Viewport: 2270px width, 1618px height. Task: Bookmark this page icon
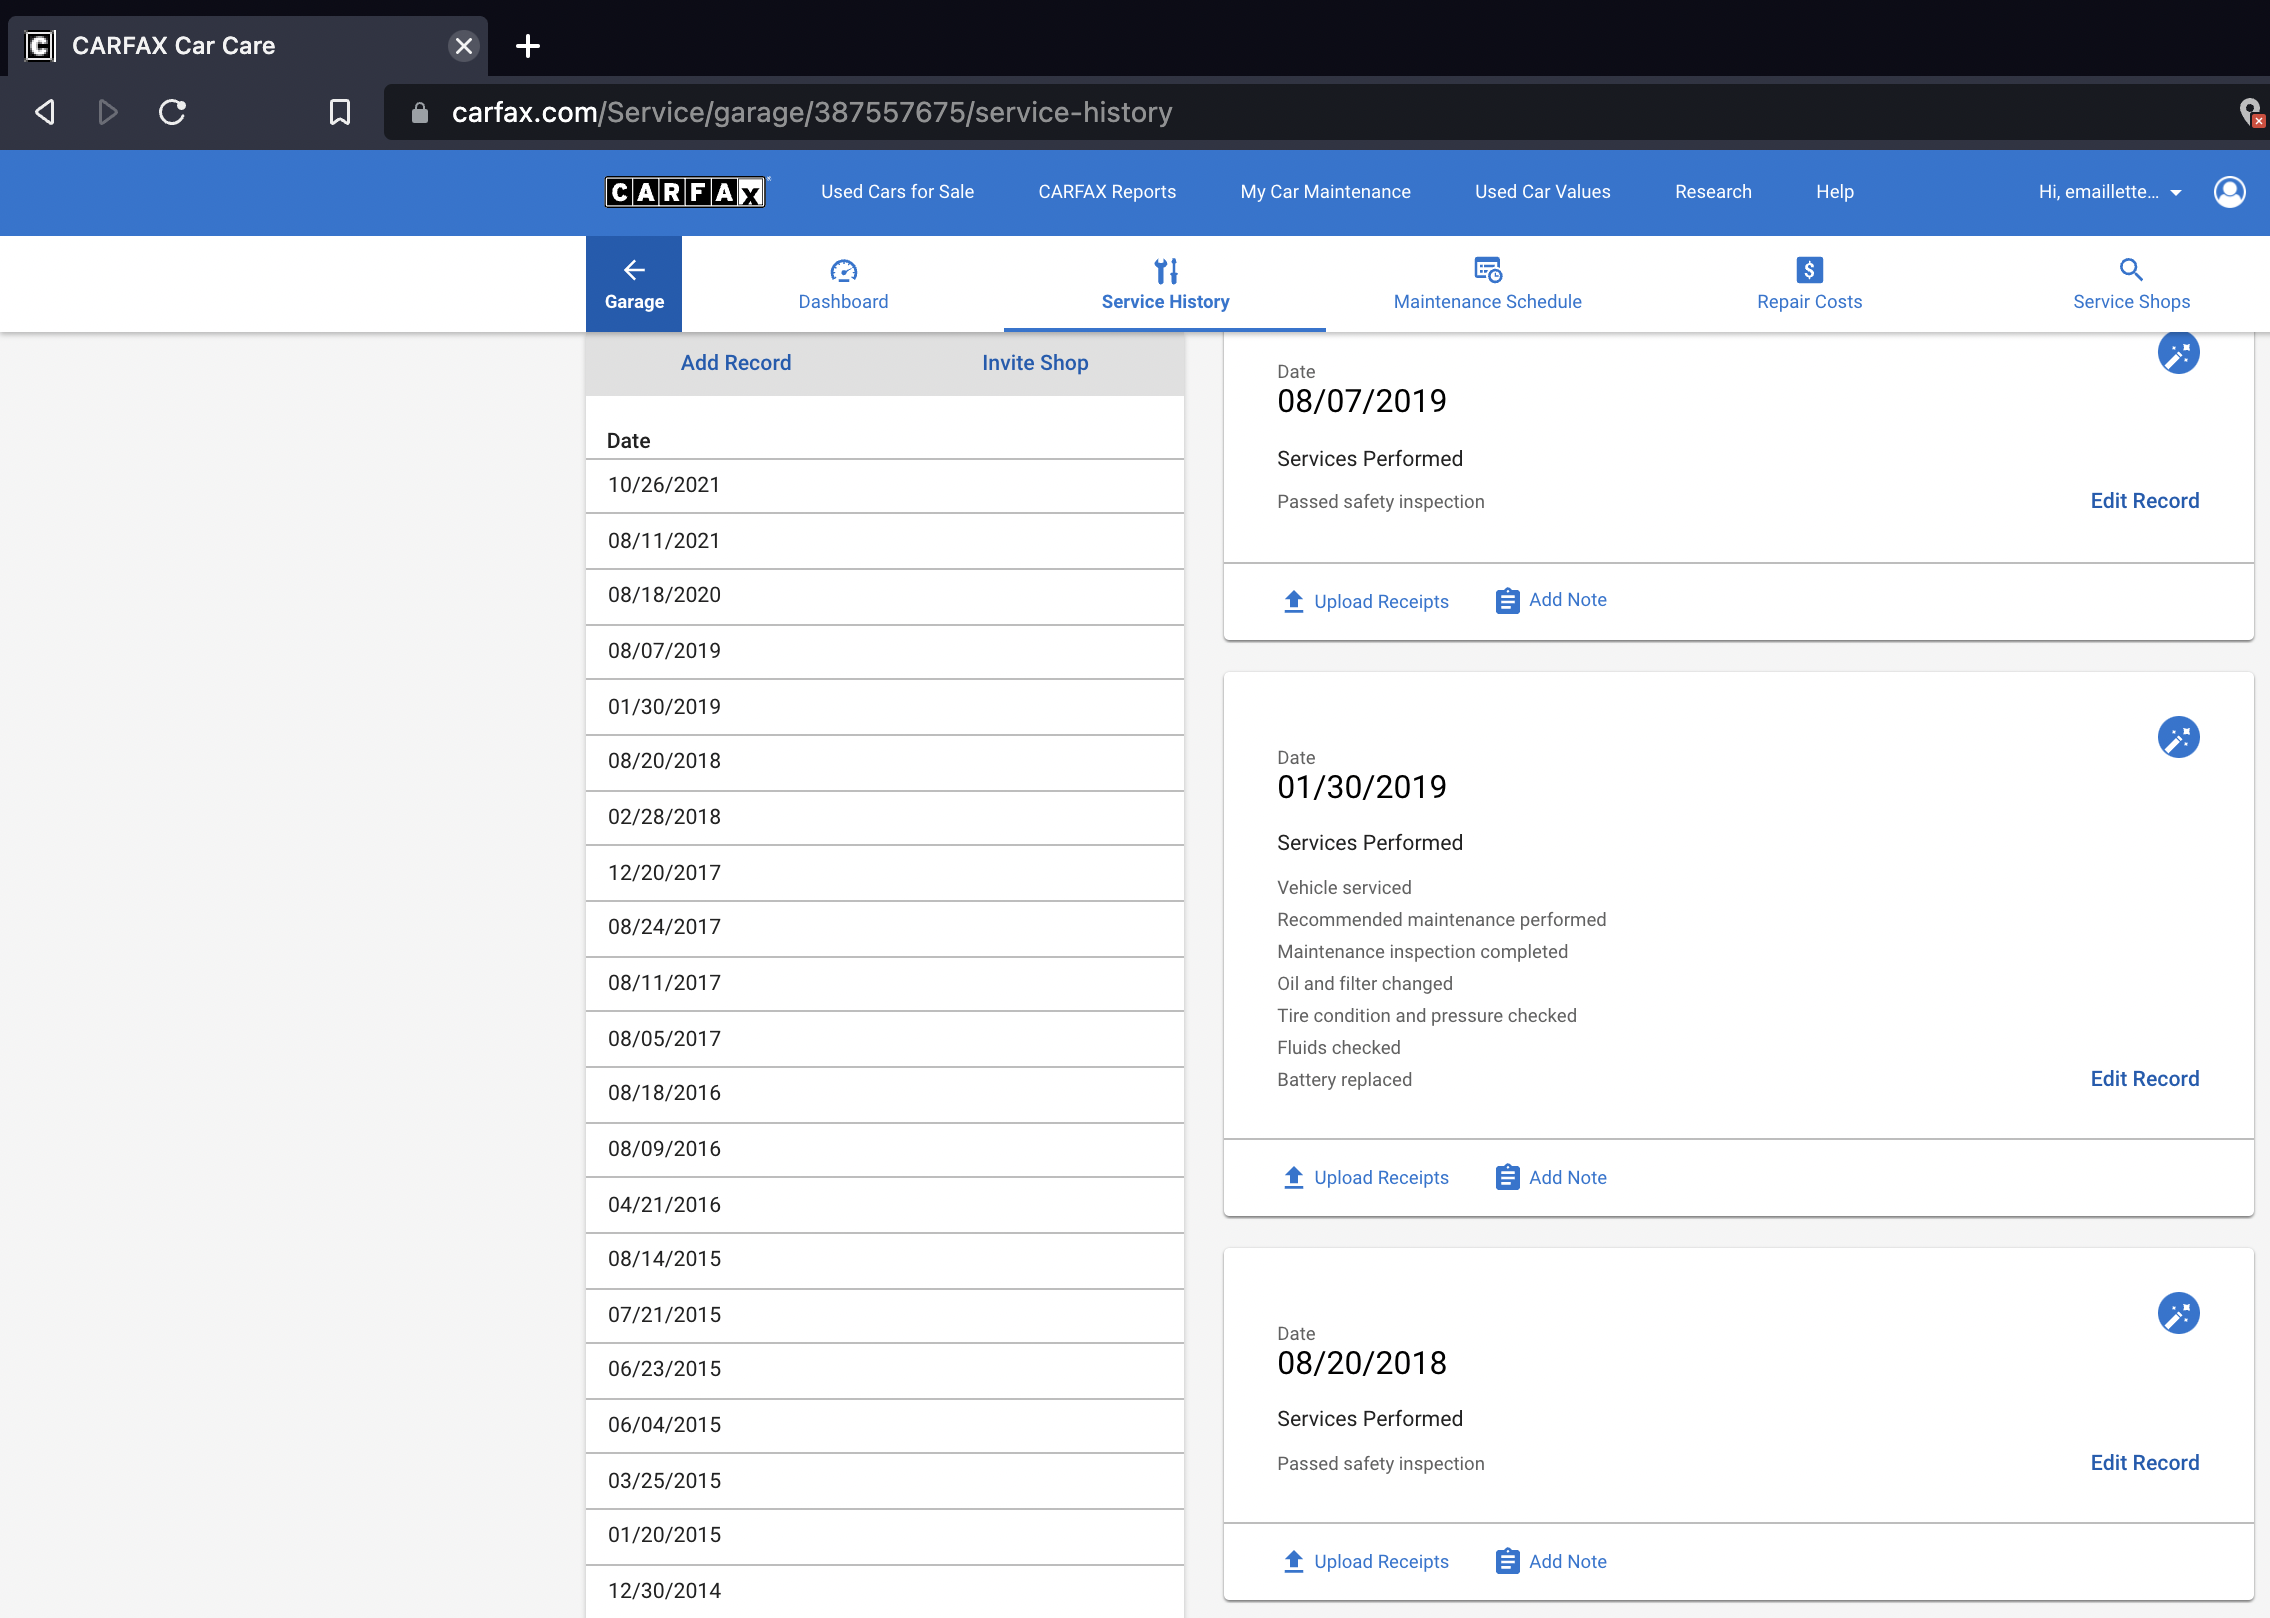[x=340, y=112]
